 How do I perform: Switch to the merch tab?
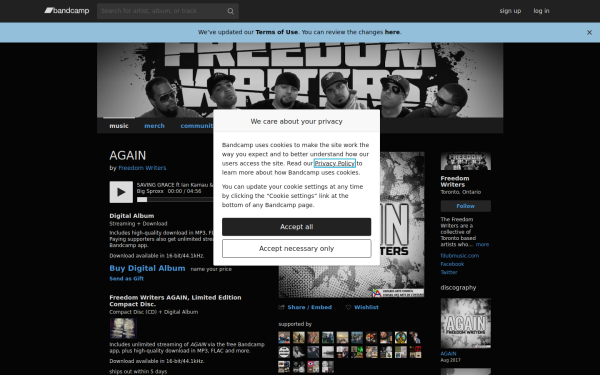point(154,126)
